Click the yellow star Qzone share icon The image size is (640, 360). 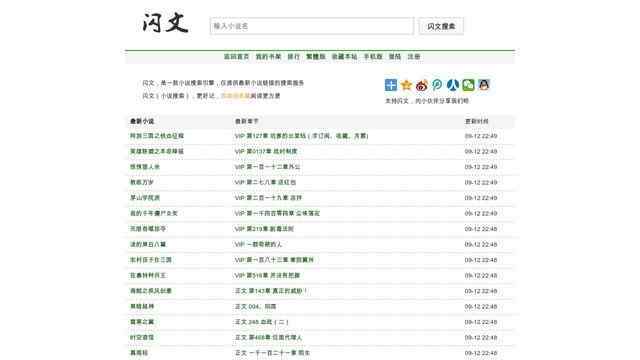tap(406, 85)
